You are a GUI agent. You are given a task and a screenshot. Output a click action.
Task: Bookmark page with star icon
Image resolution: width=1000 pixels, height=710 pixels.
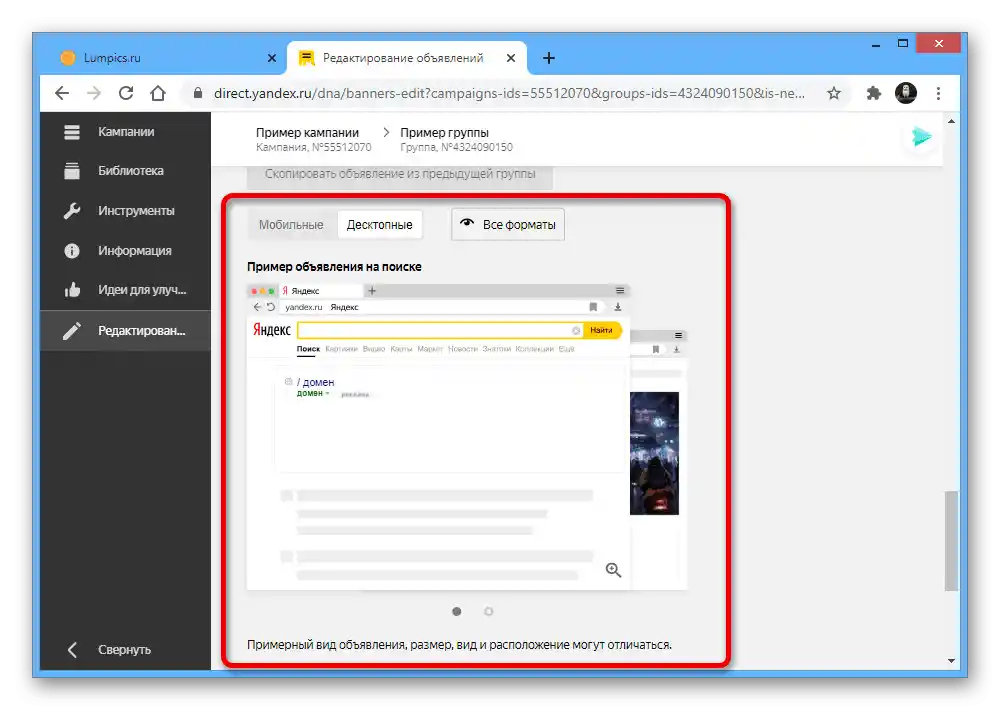pyautogui.click(x=834, y=93)
